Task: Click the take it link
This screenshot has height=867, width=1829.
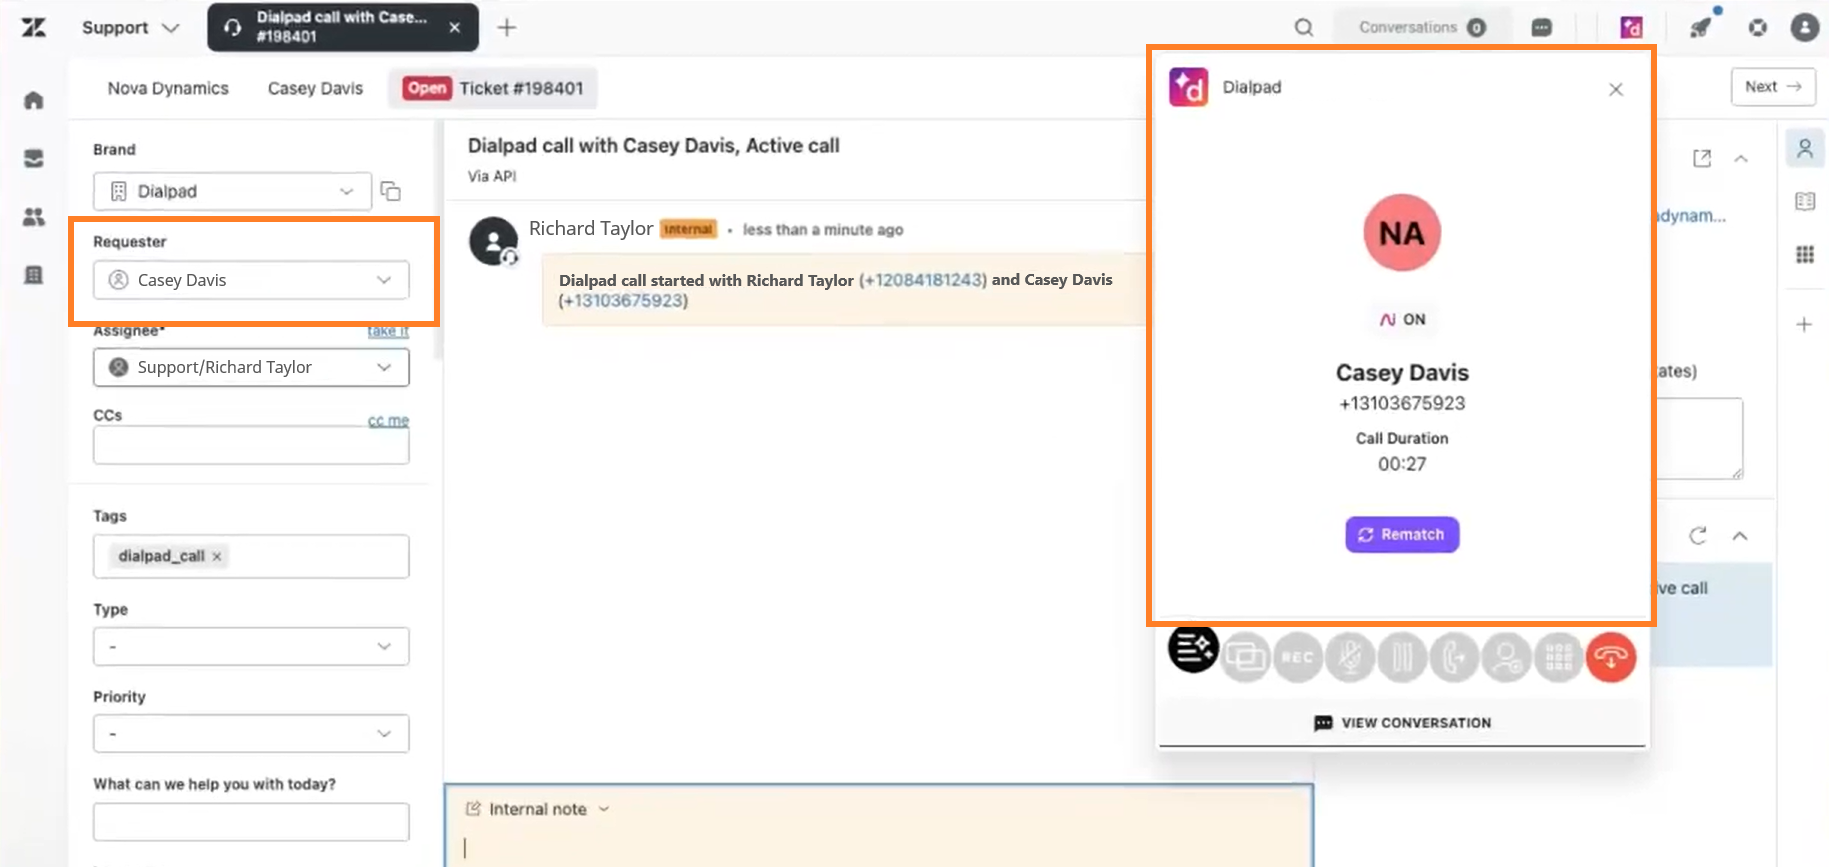Action: pos(388,331)
